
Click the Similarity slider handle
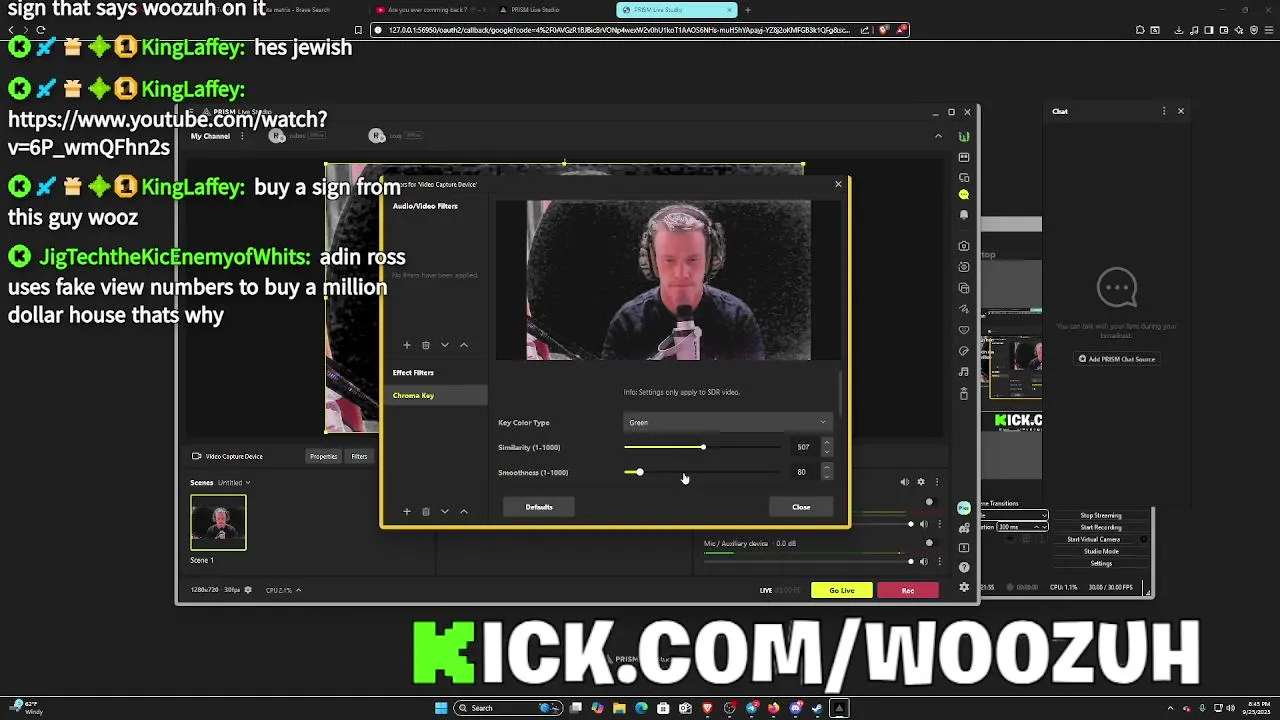703,447
